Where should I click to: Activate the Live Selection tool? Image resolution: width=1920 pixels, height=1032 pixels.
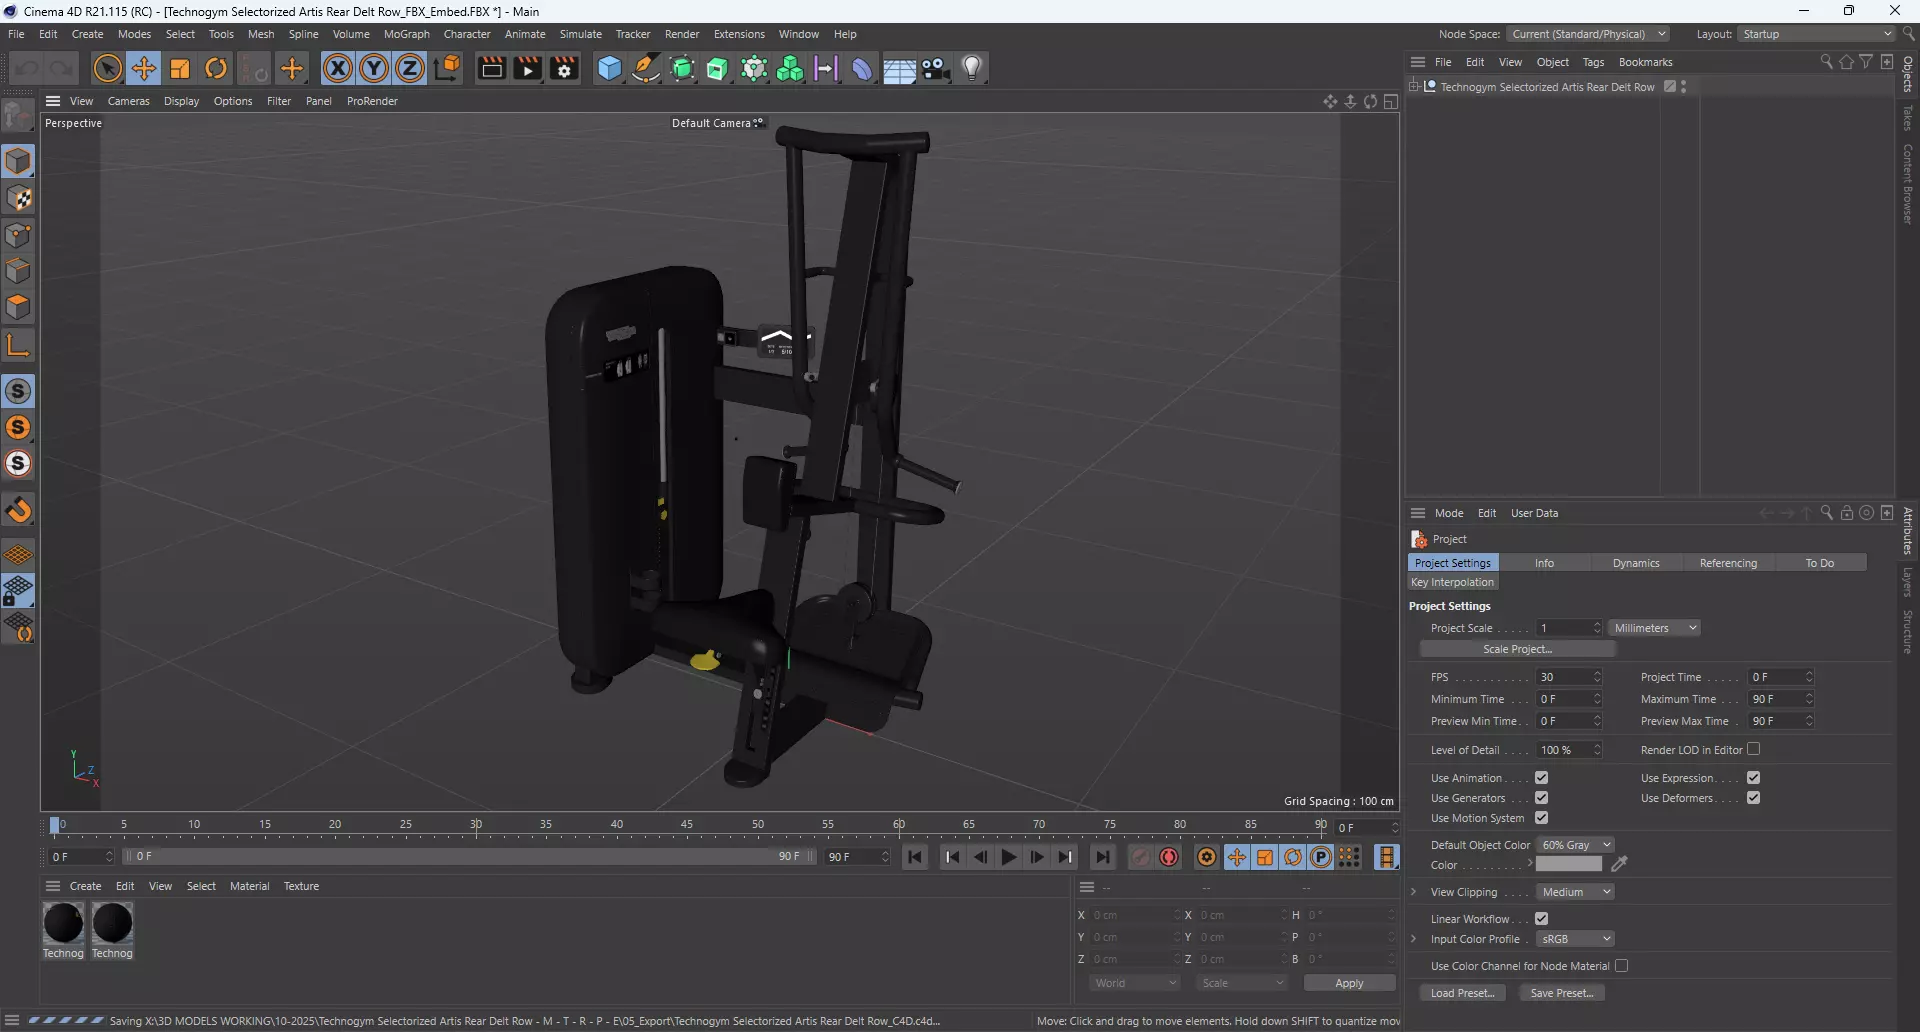pyautogui.click(x=107, y=68)
